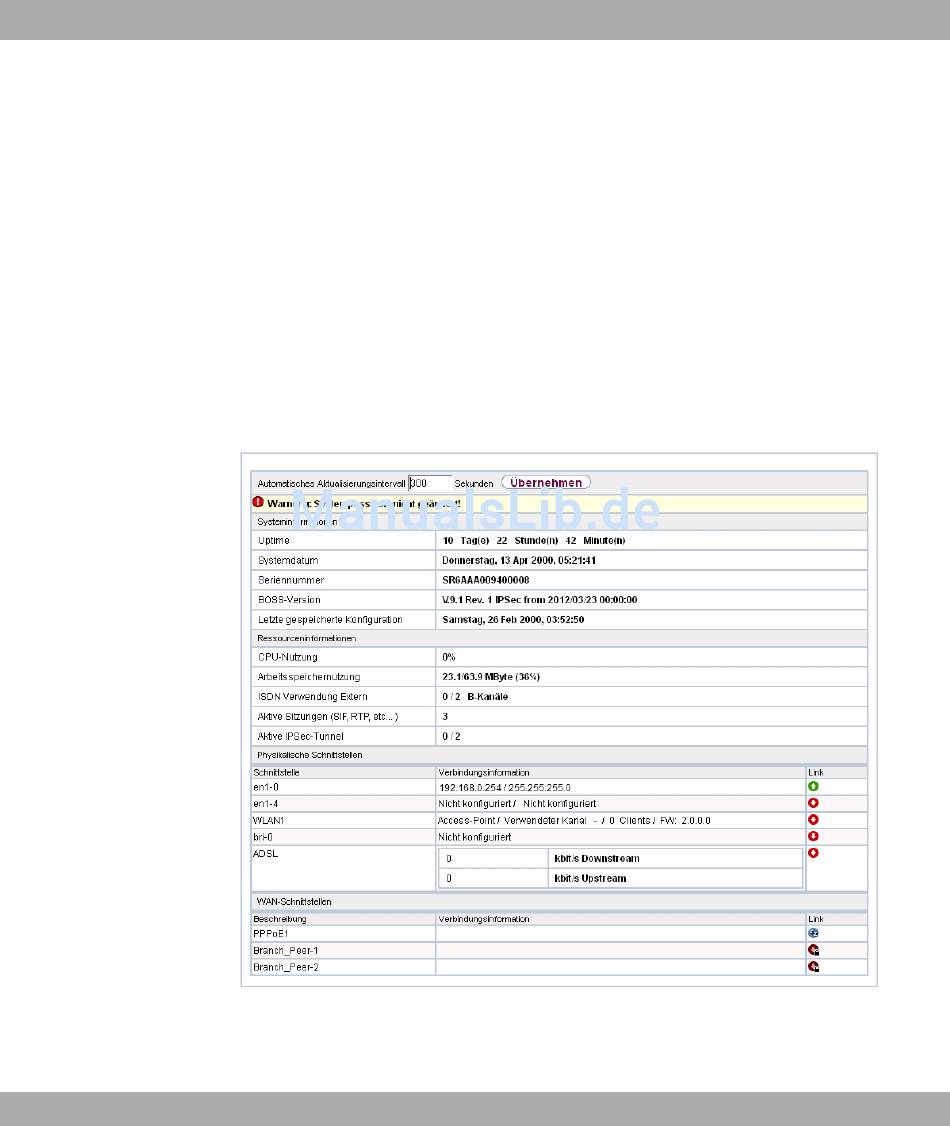Click the PPPoE1 WAN interface entry

tap(271, 934)
